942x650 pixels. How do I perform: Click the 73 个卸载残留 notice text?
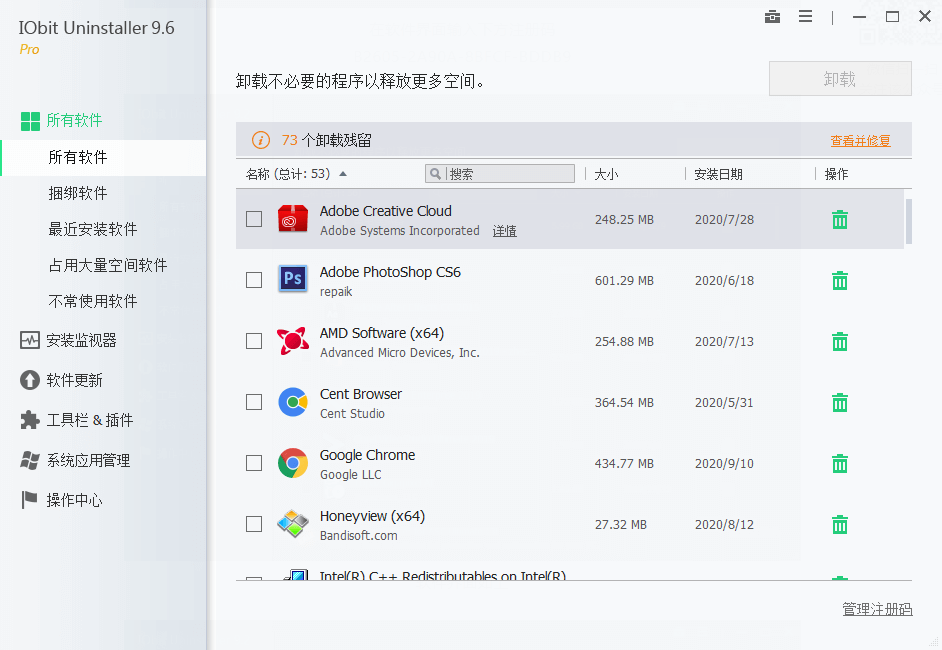(x=326, y=141)
